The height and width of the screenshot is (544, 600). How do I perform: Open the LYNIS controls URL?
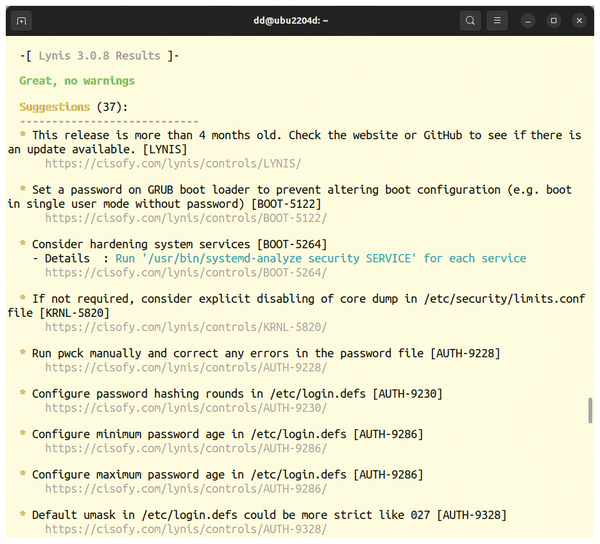click(173, 164)
